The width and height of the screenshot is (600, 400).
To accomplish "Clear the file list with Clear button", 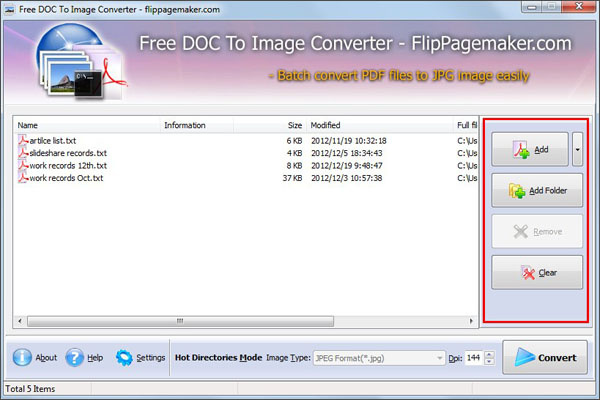I will [x=537, y=273].
